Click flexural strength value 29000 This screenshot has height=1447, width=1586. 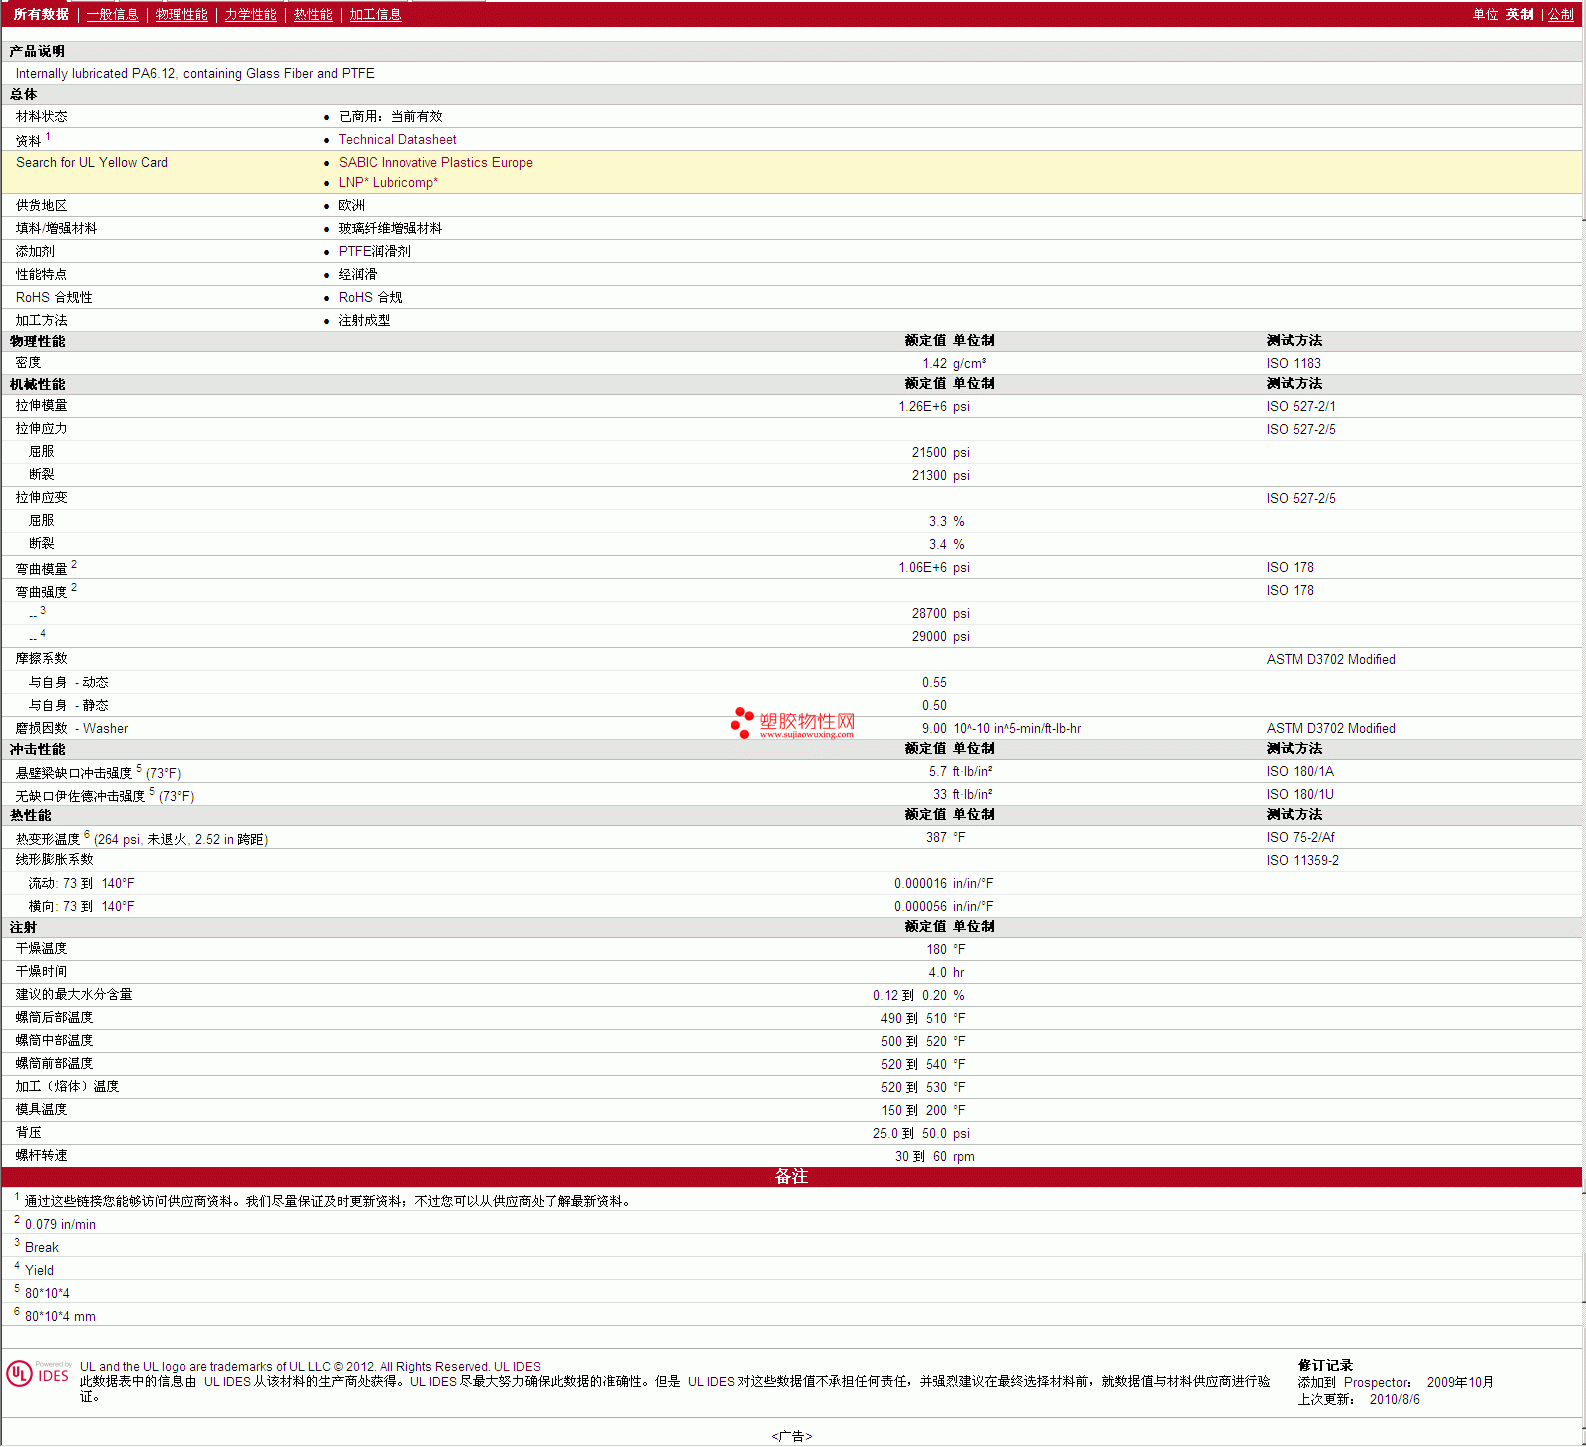coord(929,637)
